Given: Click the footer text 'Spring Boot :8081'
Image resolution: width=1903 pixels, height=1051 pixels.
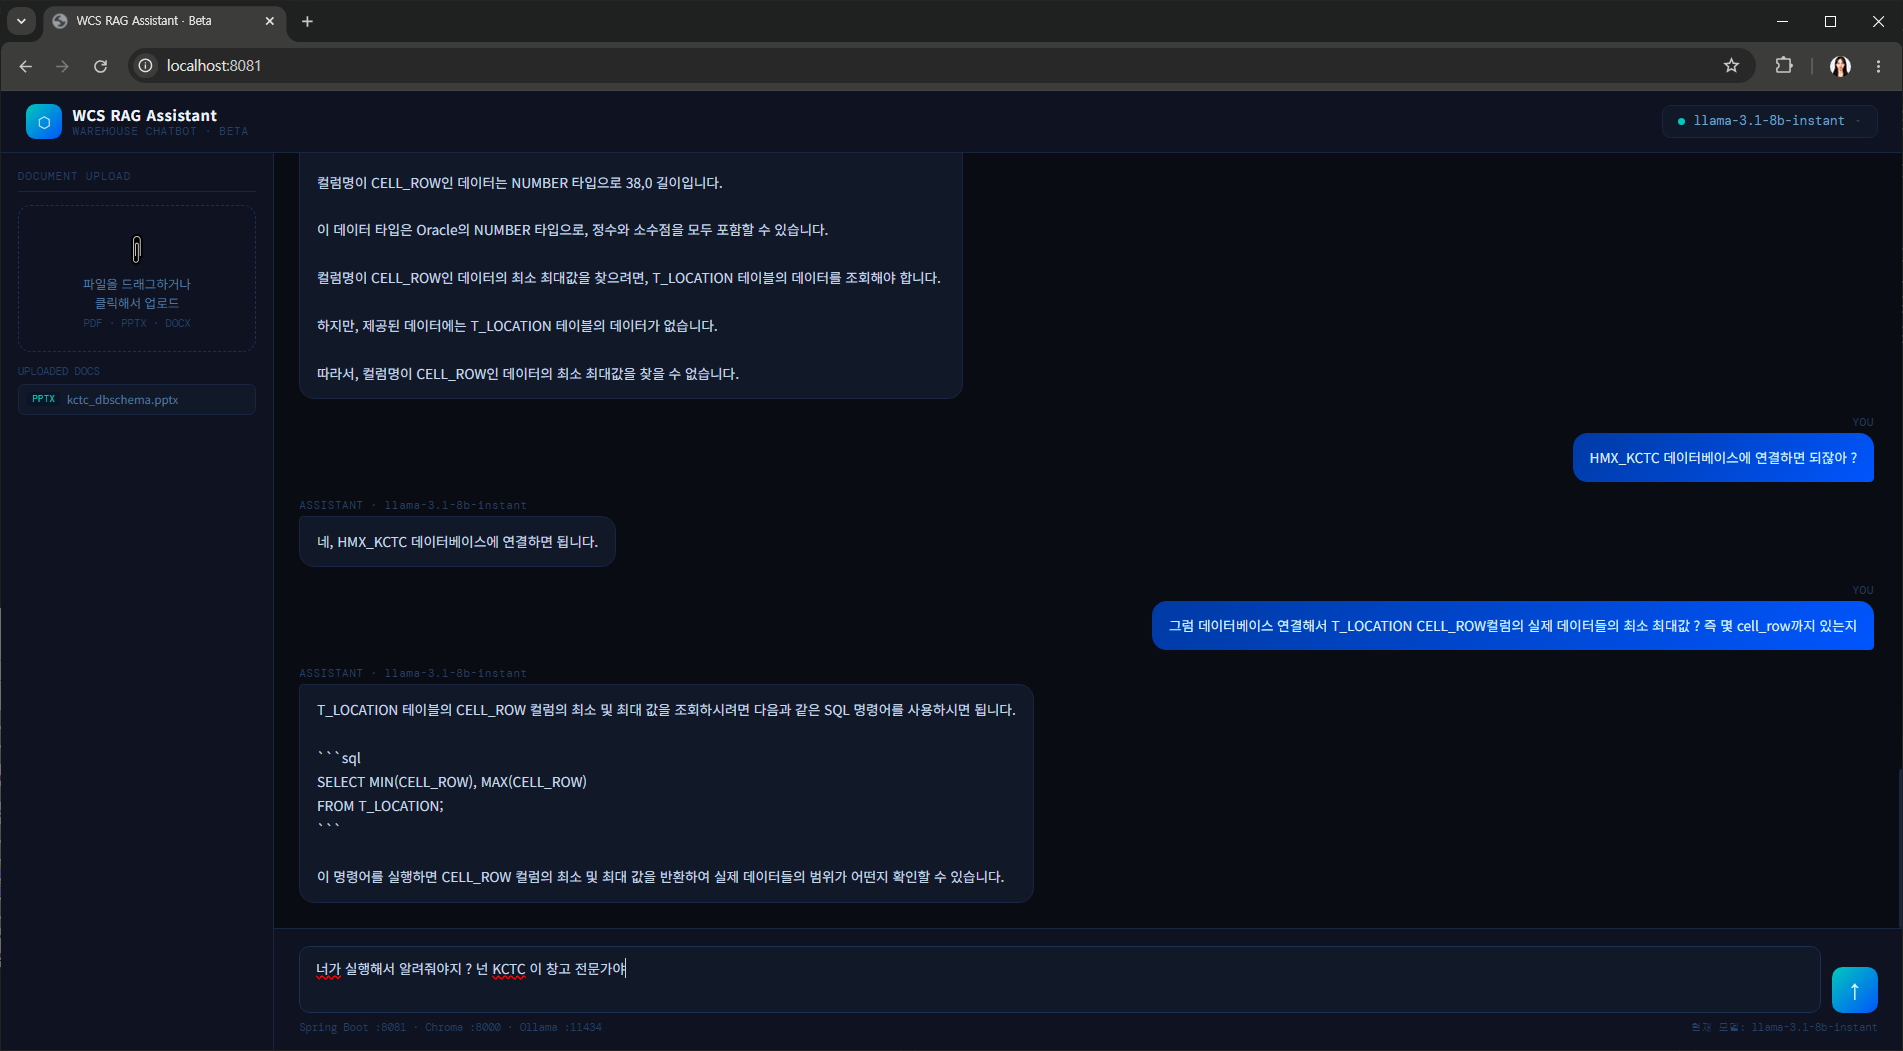Looking at the screenshot, I should [353, 1027].
